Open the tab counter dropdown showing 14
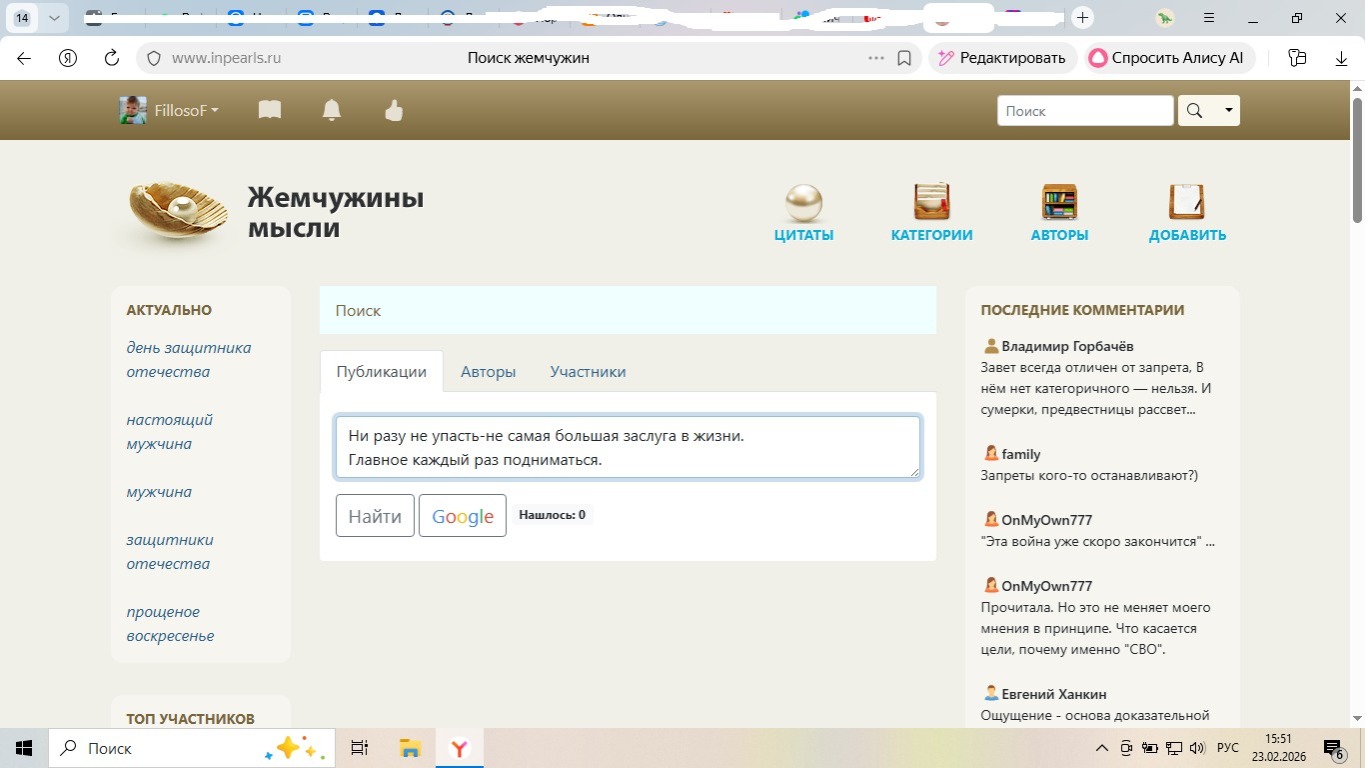The image size is (1365, 768). pyautogui.click(x=55, y=17)
